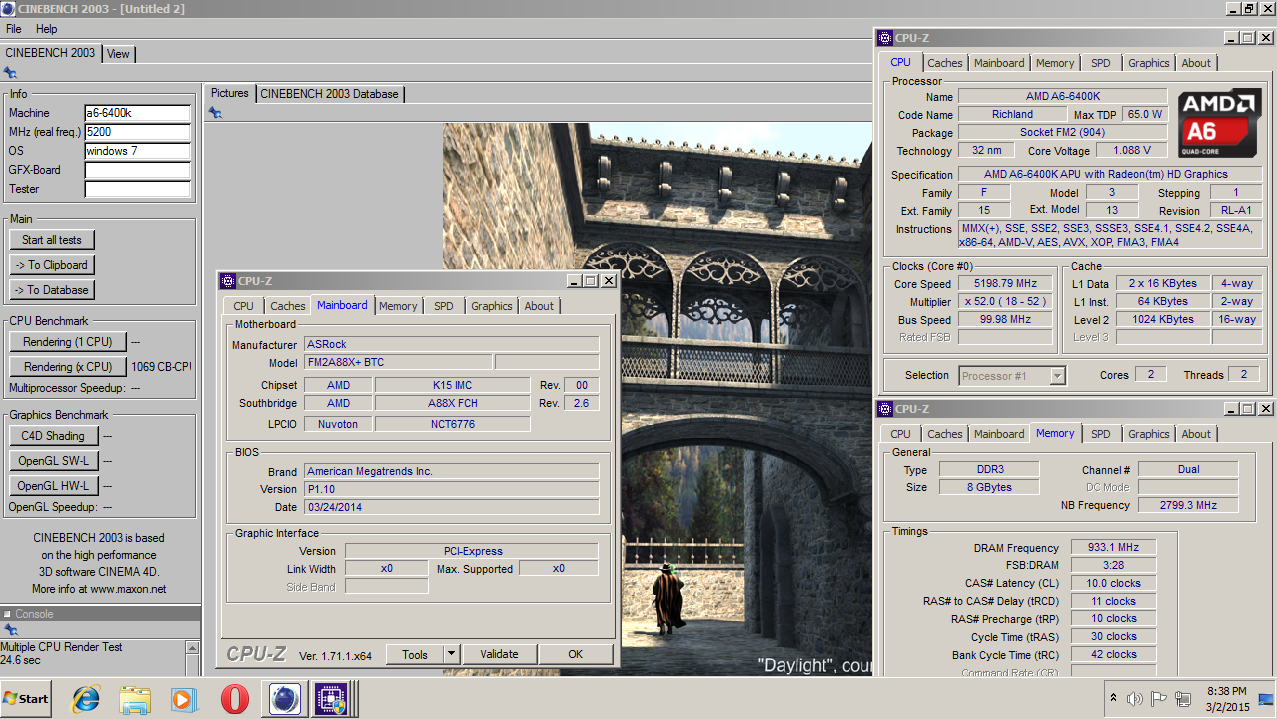Viewport: 1277px width, 719px height.
Task: Select the CINEBENCH 2003 Database tab
Action: click(x=330, y=94)
